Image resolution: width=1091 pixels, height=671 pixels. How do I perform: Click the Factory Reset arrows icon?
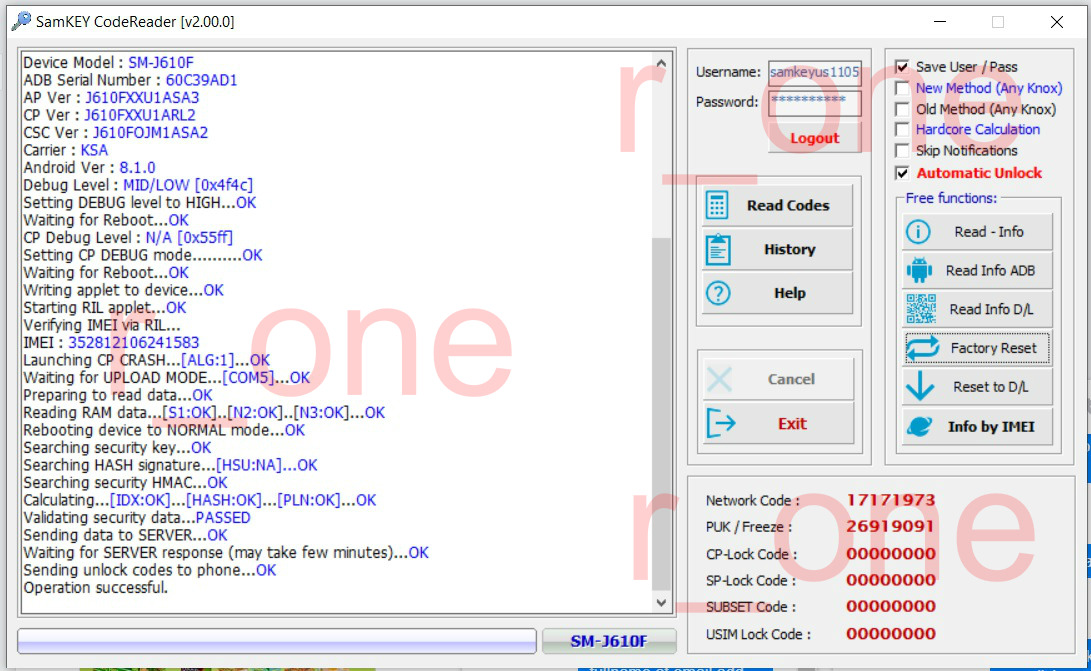923,348
